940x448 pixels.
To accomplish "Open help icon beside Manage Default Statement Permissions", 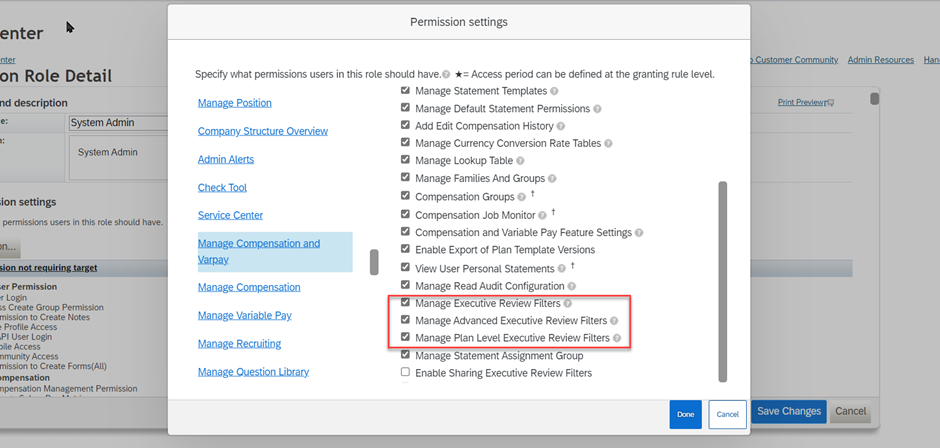I will coord(597,109).
